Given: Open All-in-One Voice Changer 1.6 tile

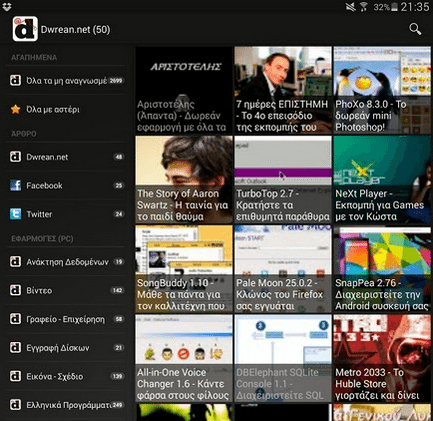Looking at the screenshot, I should [x=184, y=358].
